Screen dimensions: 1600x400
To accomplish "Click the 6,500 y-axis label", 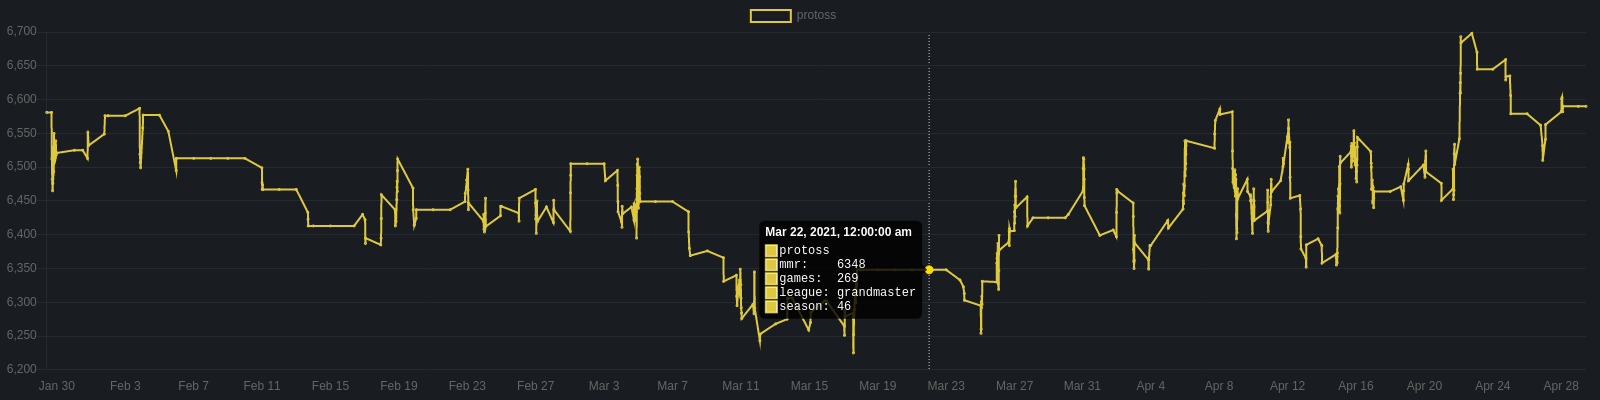I will click(x=22, y=167).
